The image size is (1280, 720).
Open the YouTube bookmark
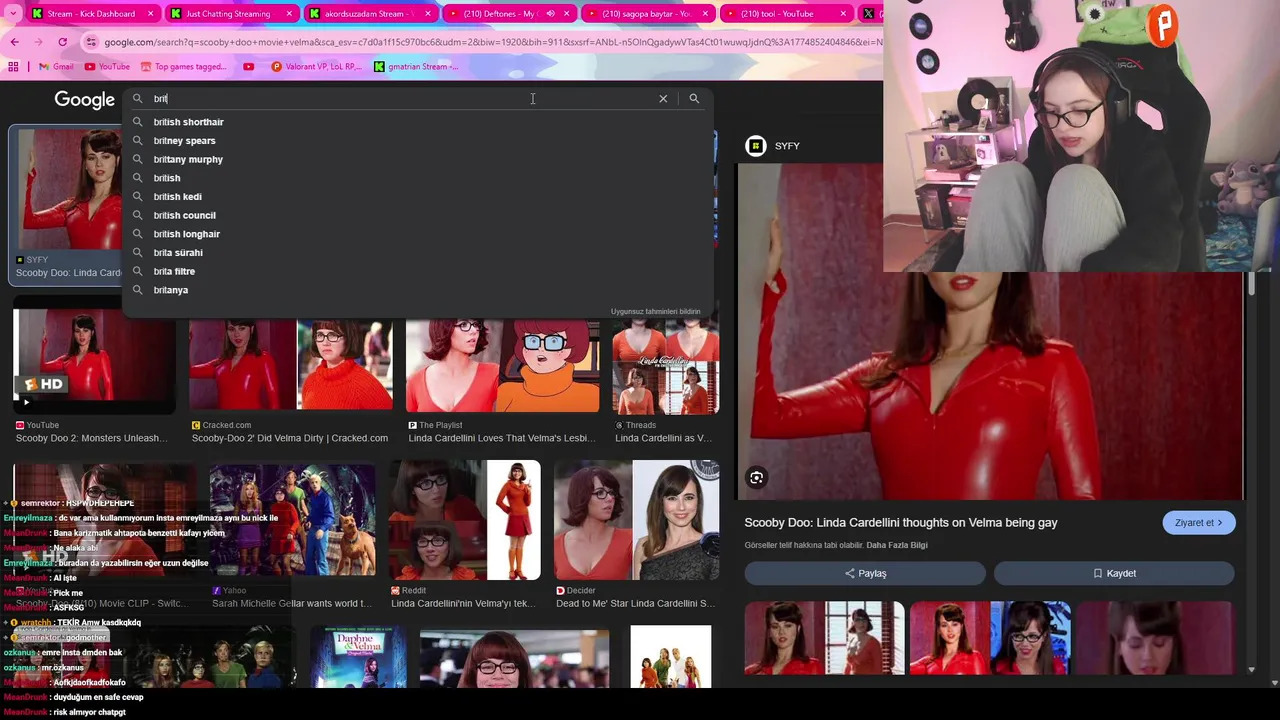107,67
